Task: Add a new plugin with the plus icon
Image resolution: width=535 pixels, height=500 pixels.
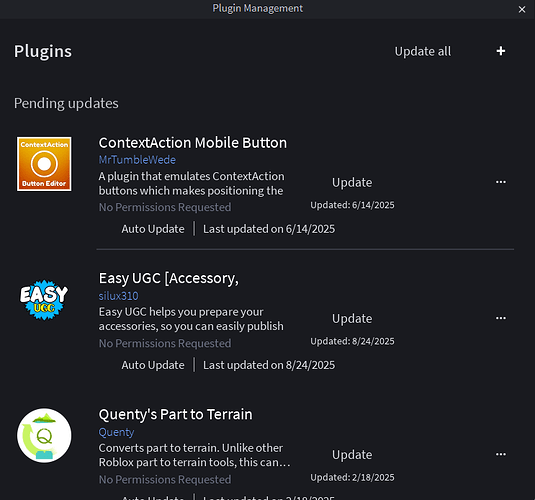Action: [501, 51]
